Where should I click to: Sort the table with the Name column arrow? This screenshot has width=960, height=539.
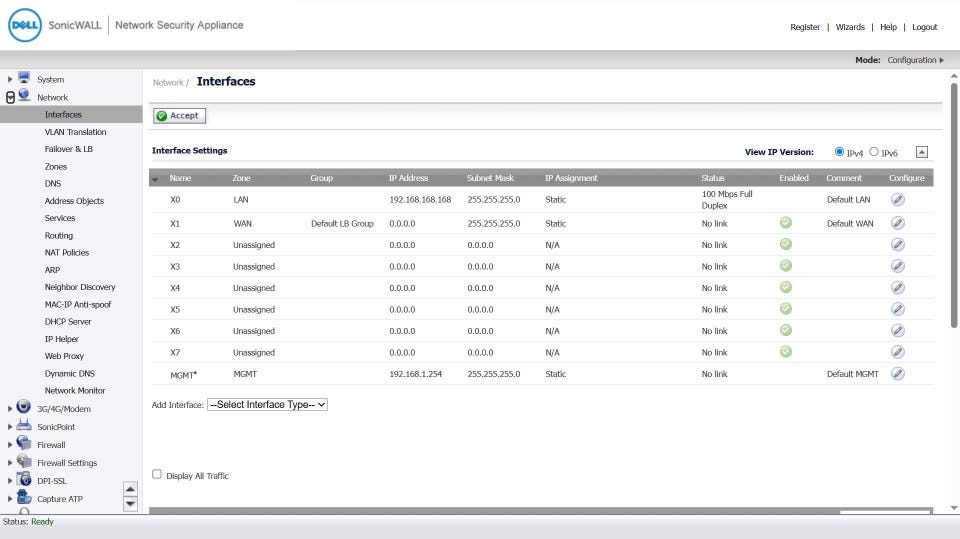tap(156, 179)
